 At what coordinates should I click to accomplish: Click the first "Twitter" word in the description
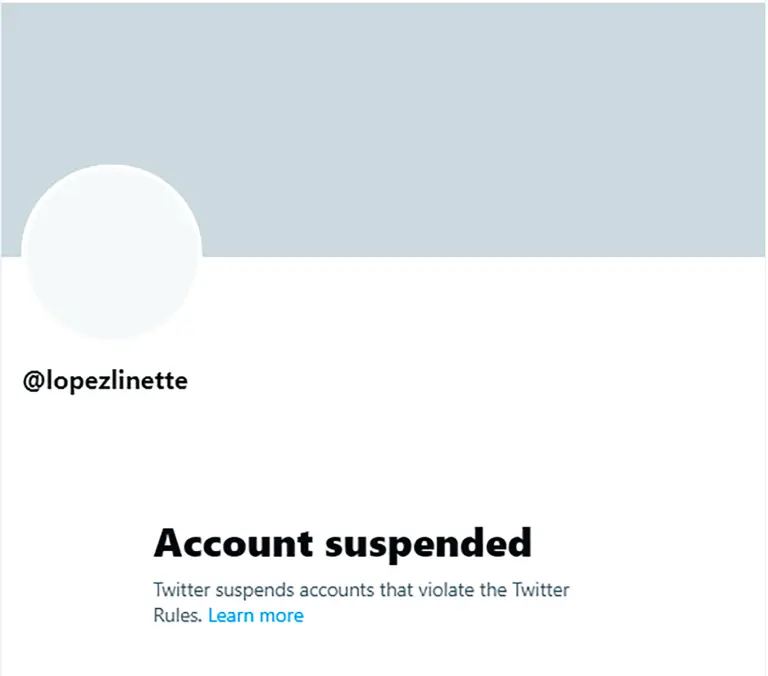(183, 589)
